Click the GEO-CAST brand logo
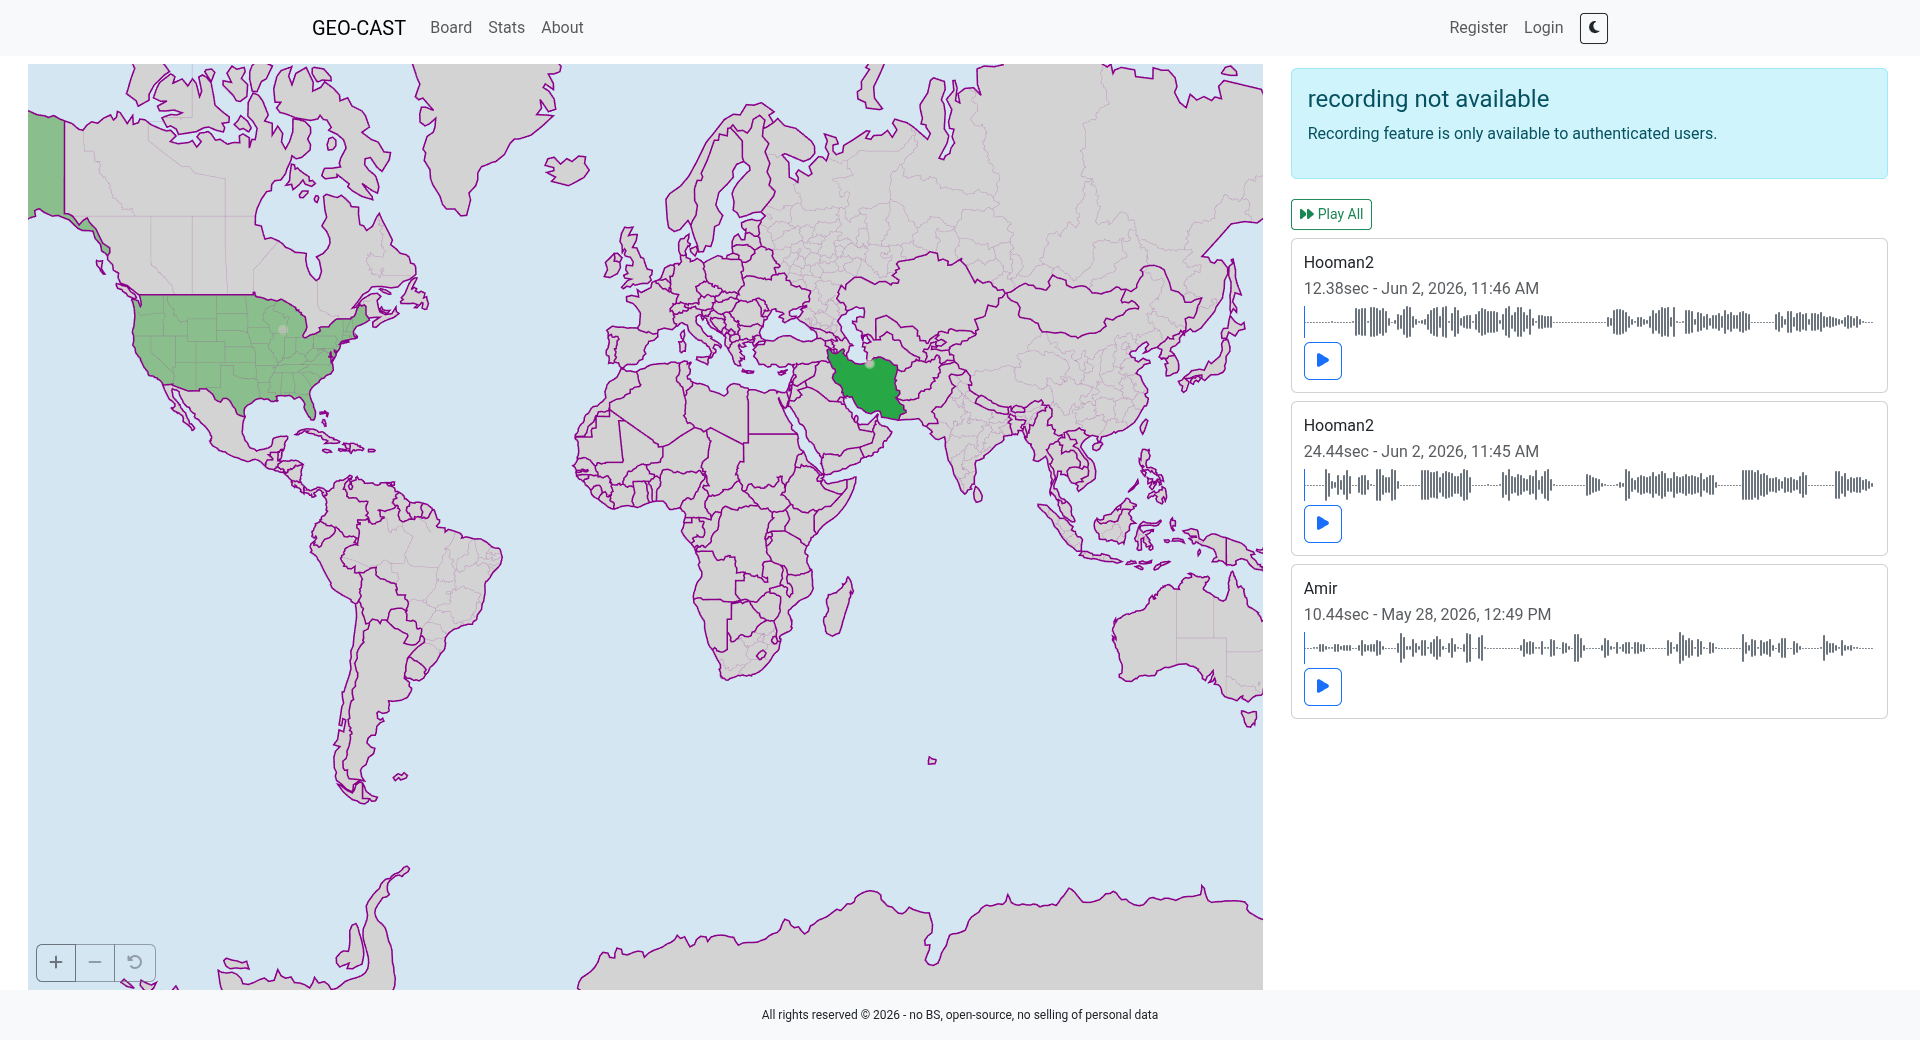Screen dimensions: 1920x1040 click(359, 28)
